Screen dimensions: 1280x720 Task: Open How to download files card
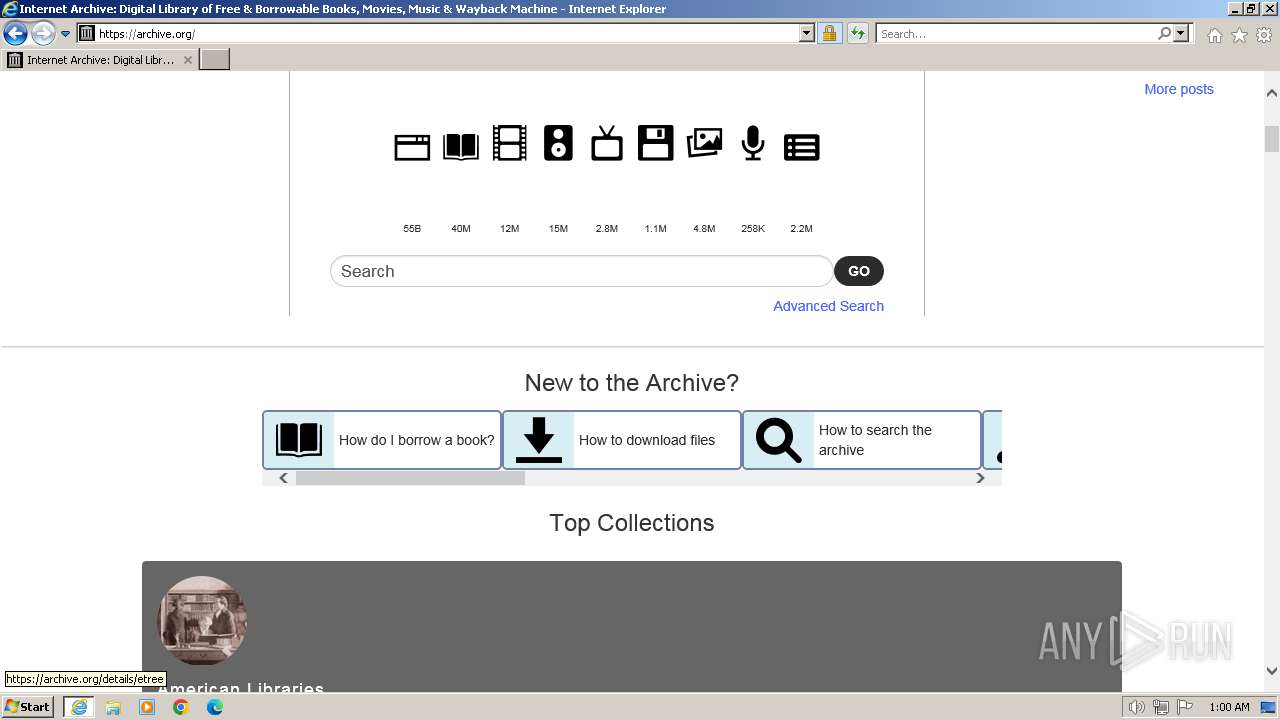click(x=622, y=440)
